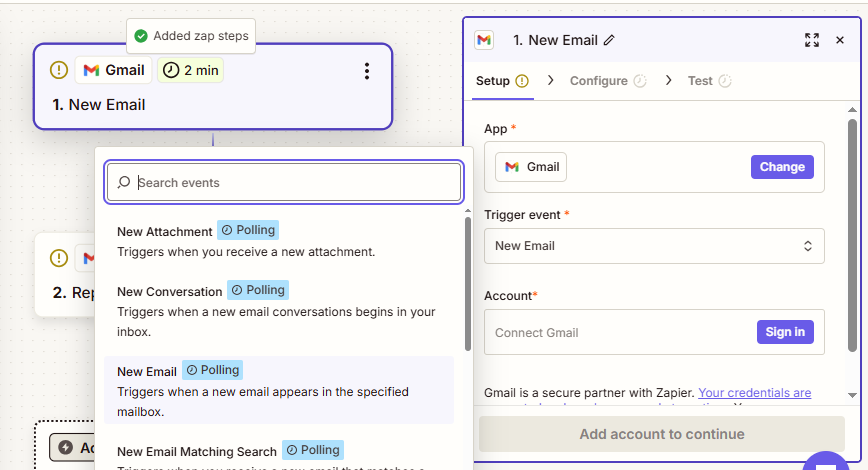Click the lightning bolt icon on add step button
Image resolution: width=868 pixels, height=470 pixels.
(x=65, y=447)
